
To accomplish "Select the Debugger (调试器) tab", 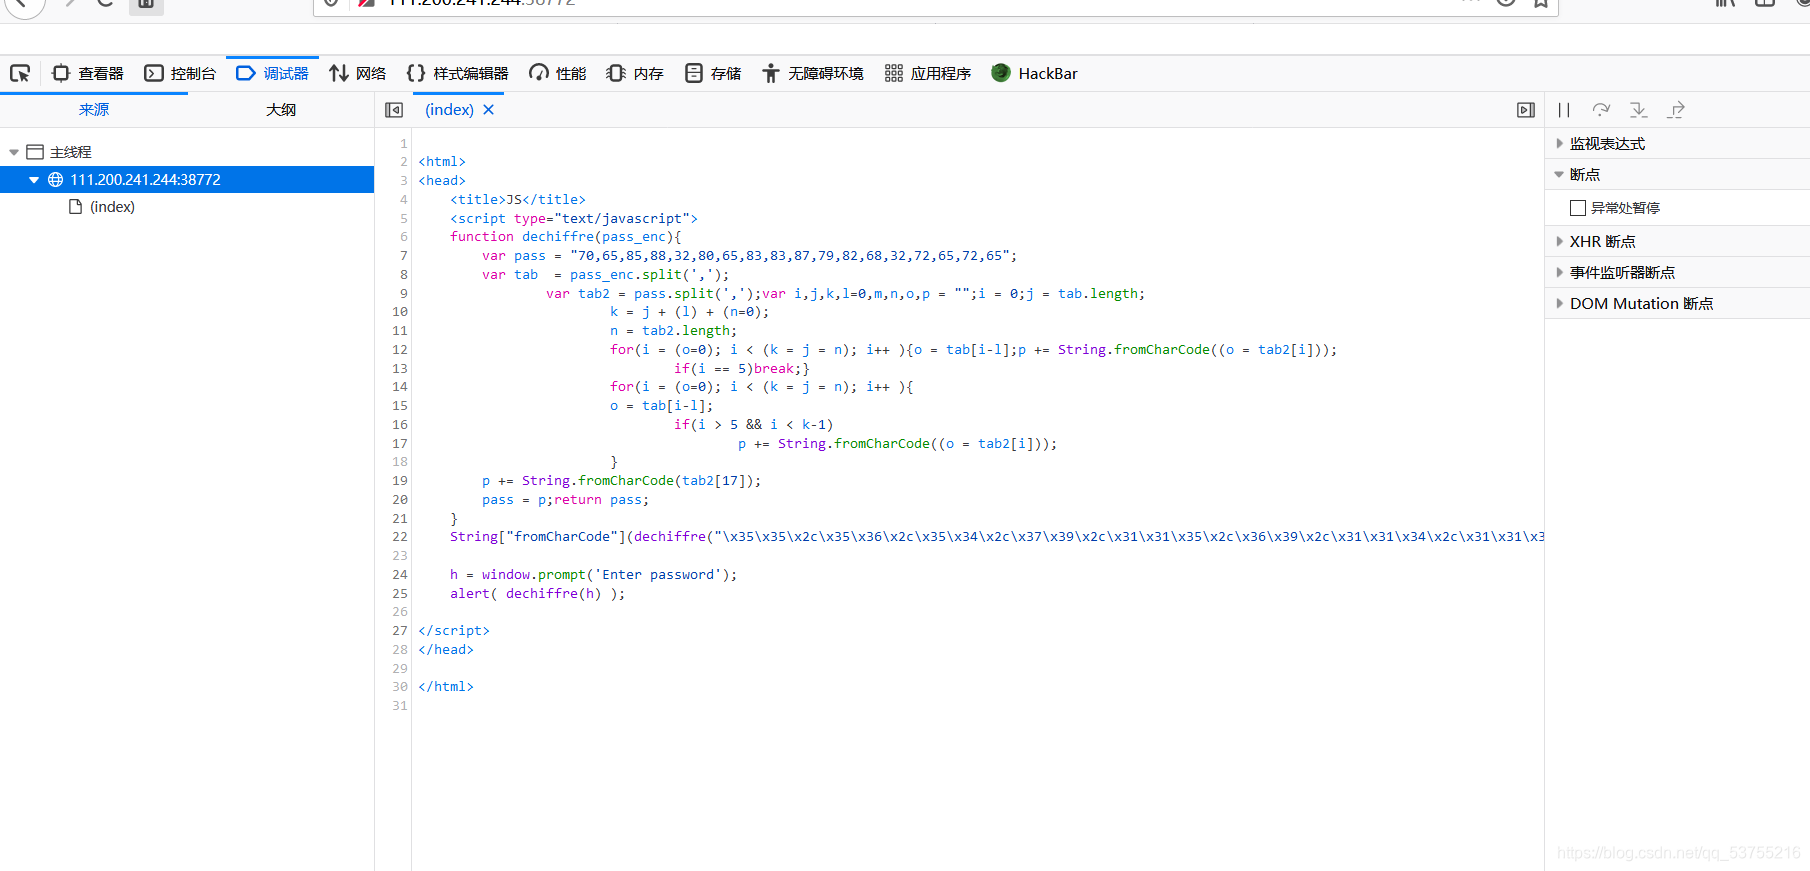I will tap(273, 73).
